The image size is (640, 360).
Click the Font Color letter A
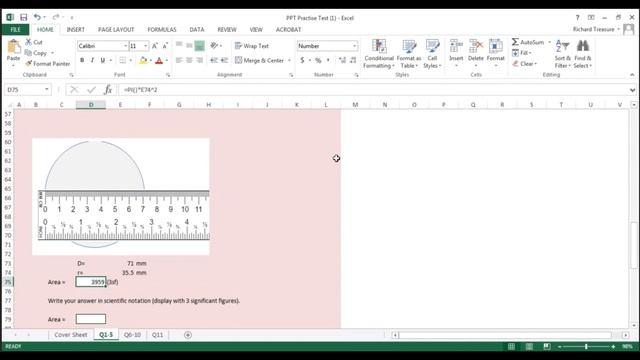(x=159, y=60)
